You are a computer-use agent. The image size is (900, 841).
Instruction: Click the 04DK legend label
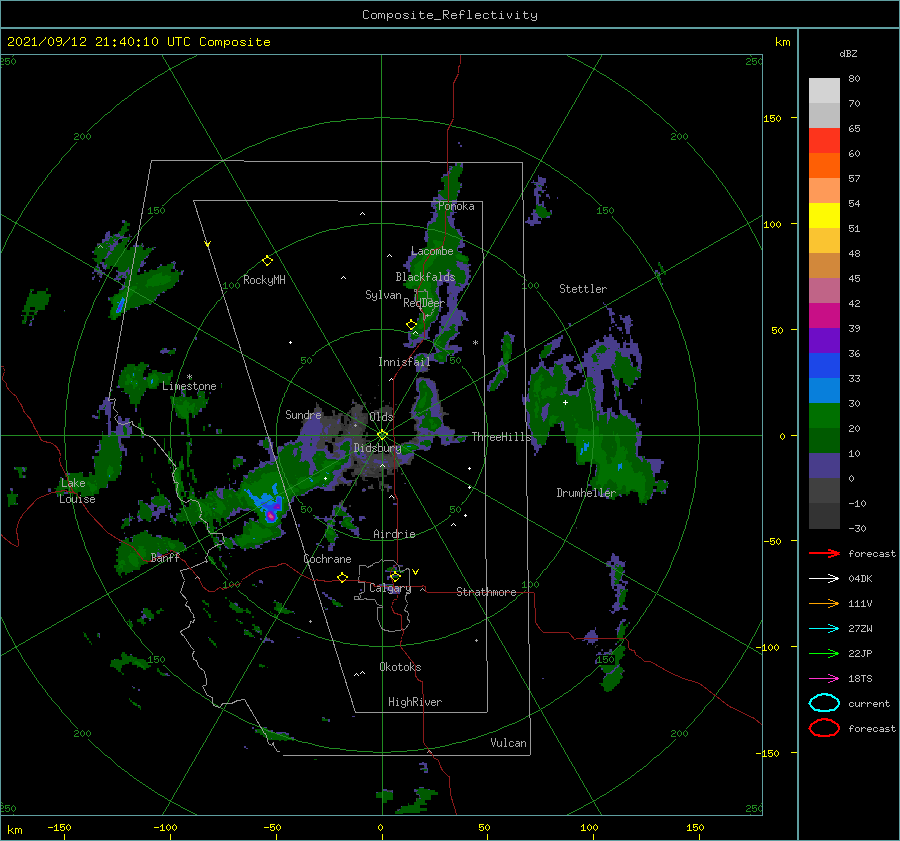click(x=860, y=579)
